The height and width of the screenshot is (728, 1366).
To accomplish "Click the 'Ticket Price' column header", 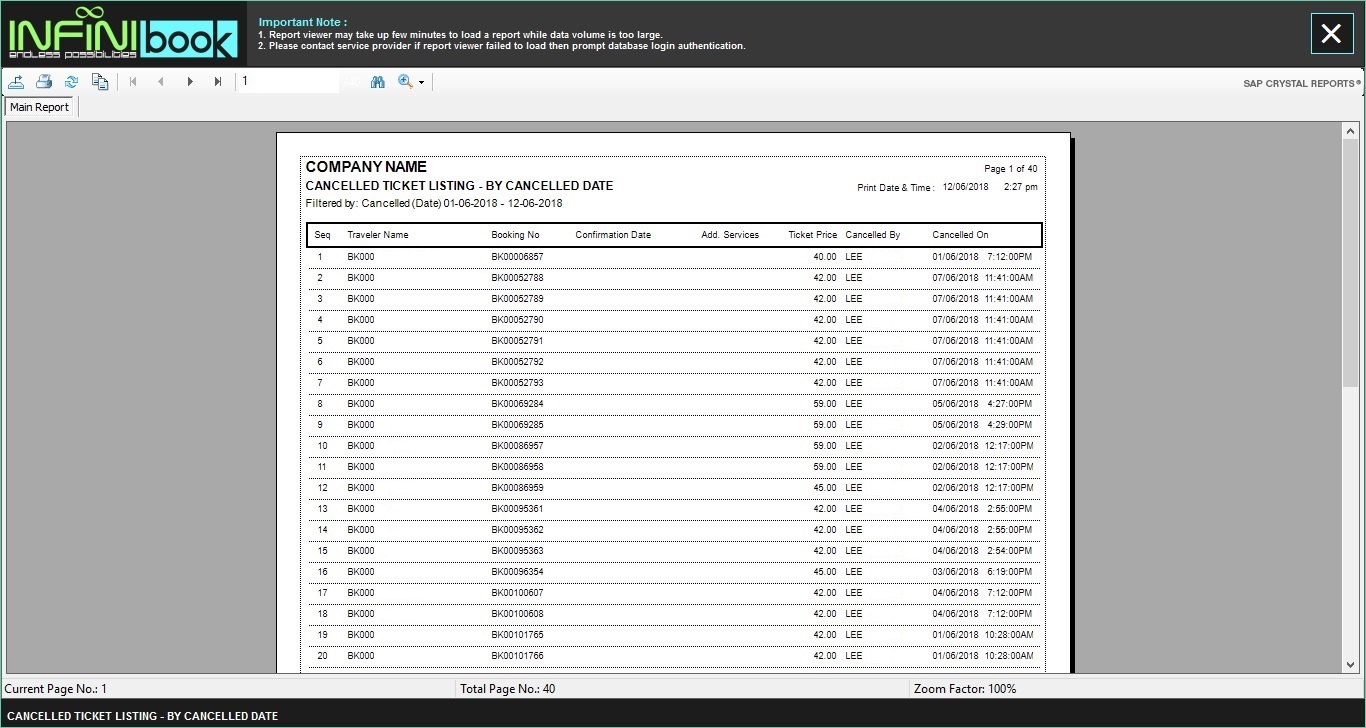I will (x=813, y=235).
